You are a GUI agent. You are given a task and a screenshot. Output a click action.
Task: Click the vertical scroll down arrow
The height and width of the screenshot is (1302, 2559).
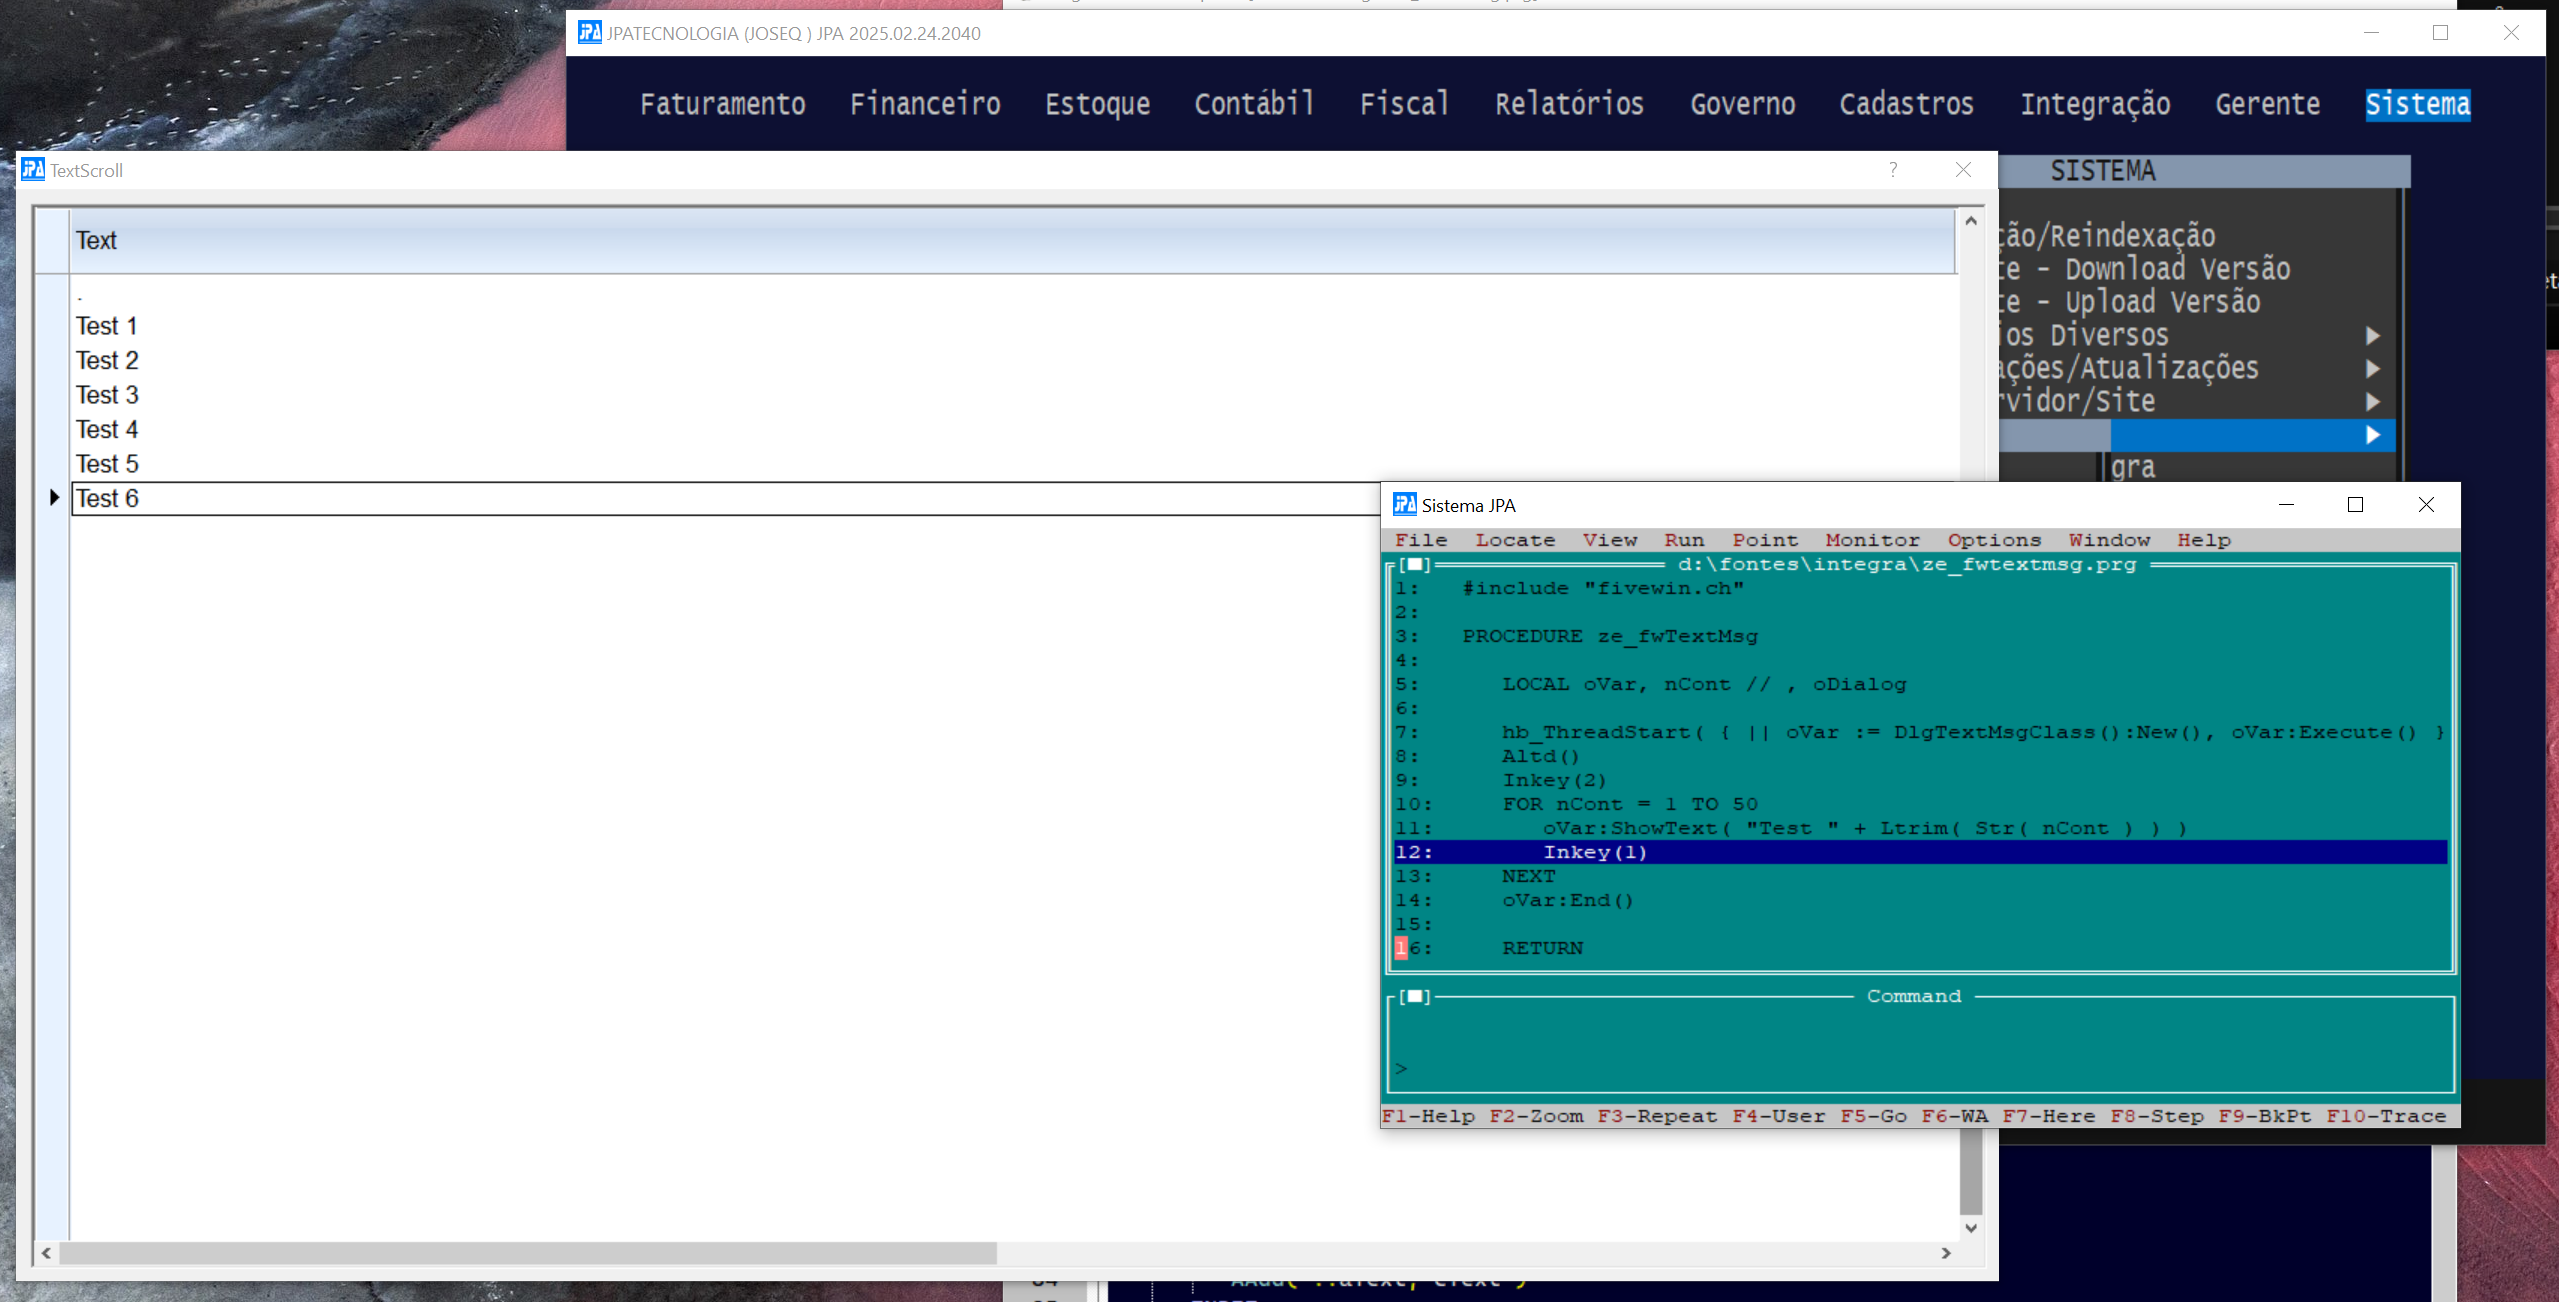click(1970, 1228)
